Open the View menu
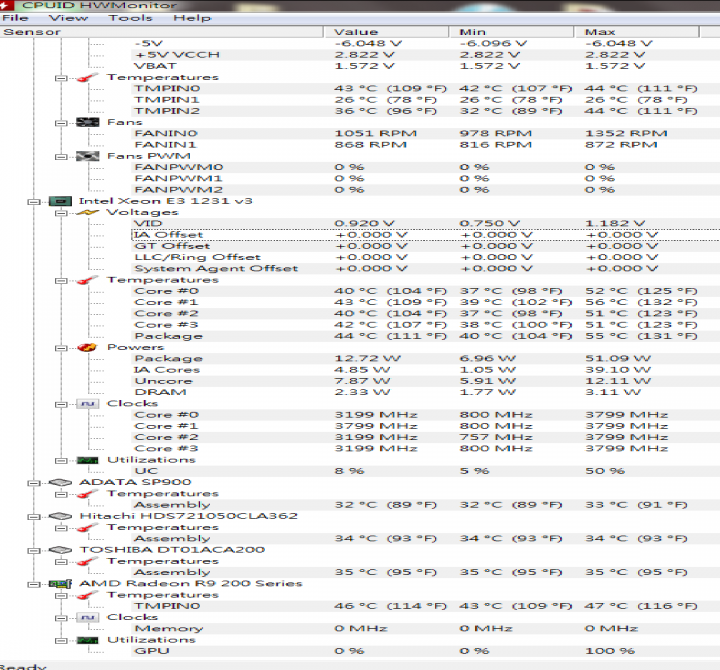 [x=68, y=18]
